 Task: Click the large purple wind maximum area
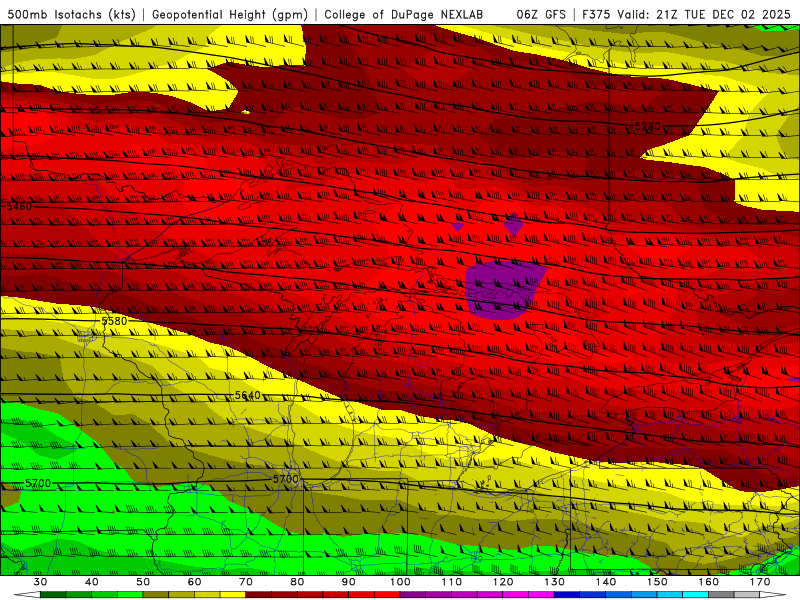(504, 290)
